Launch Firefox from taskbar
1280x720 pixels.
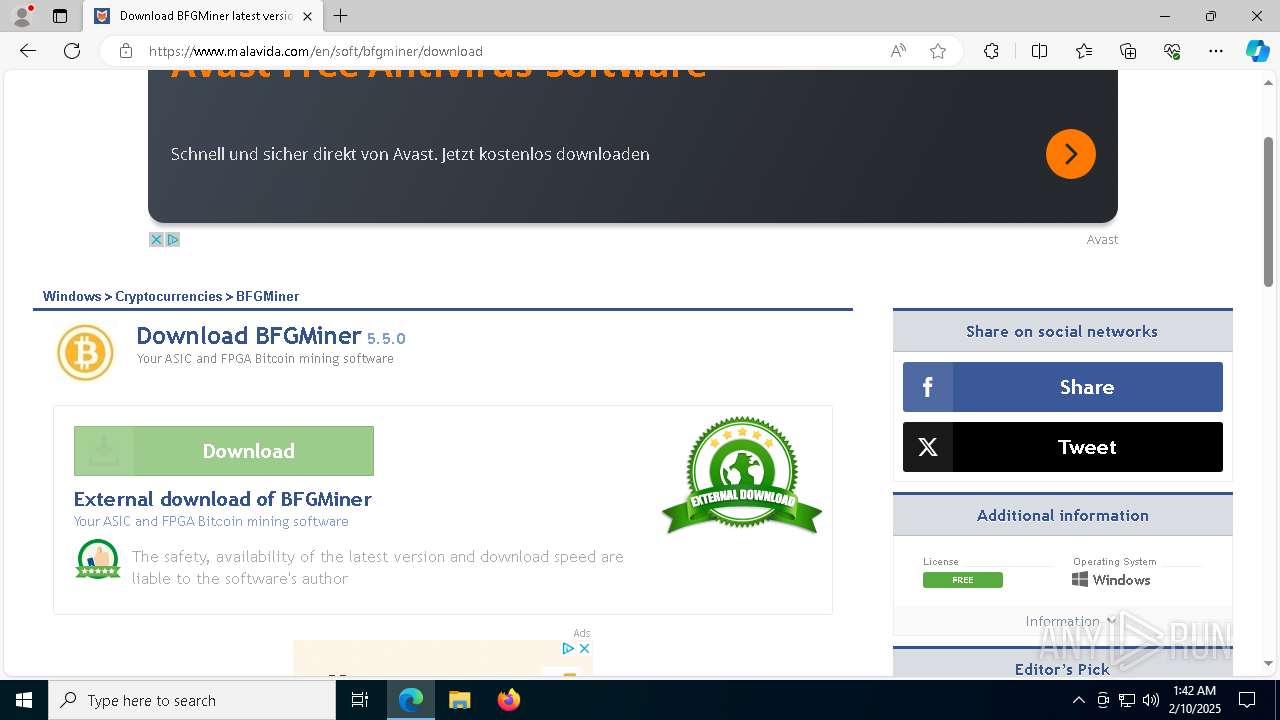[x=509, y=700]
